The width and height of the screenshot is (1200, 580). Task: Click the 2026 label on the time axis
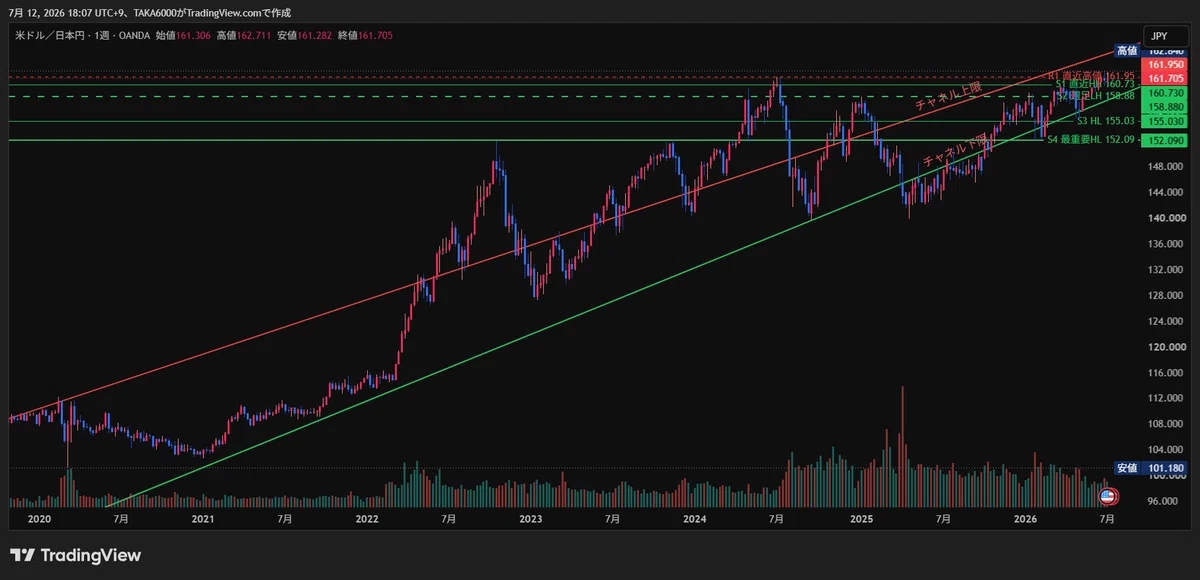tap(1025, 519)
